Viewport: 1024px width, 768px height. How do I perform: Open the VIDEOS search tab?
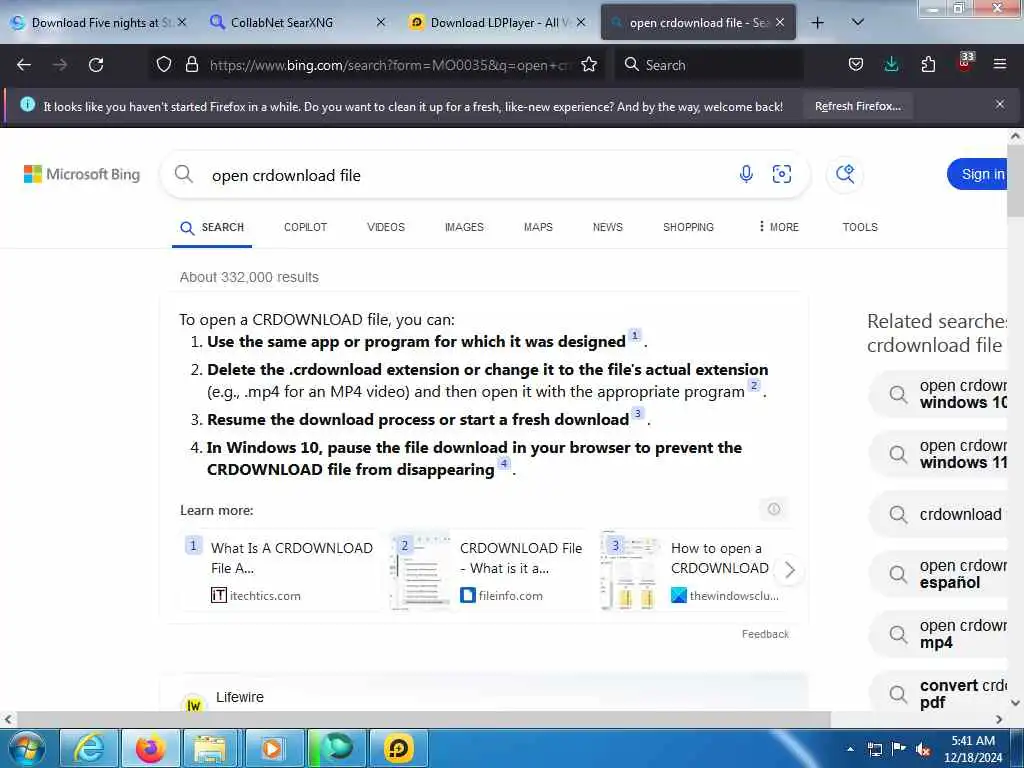pyautogui.click(x=386, y=227)
